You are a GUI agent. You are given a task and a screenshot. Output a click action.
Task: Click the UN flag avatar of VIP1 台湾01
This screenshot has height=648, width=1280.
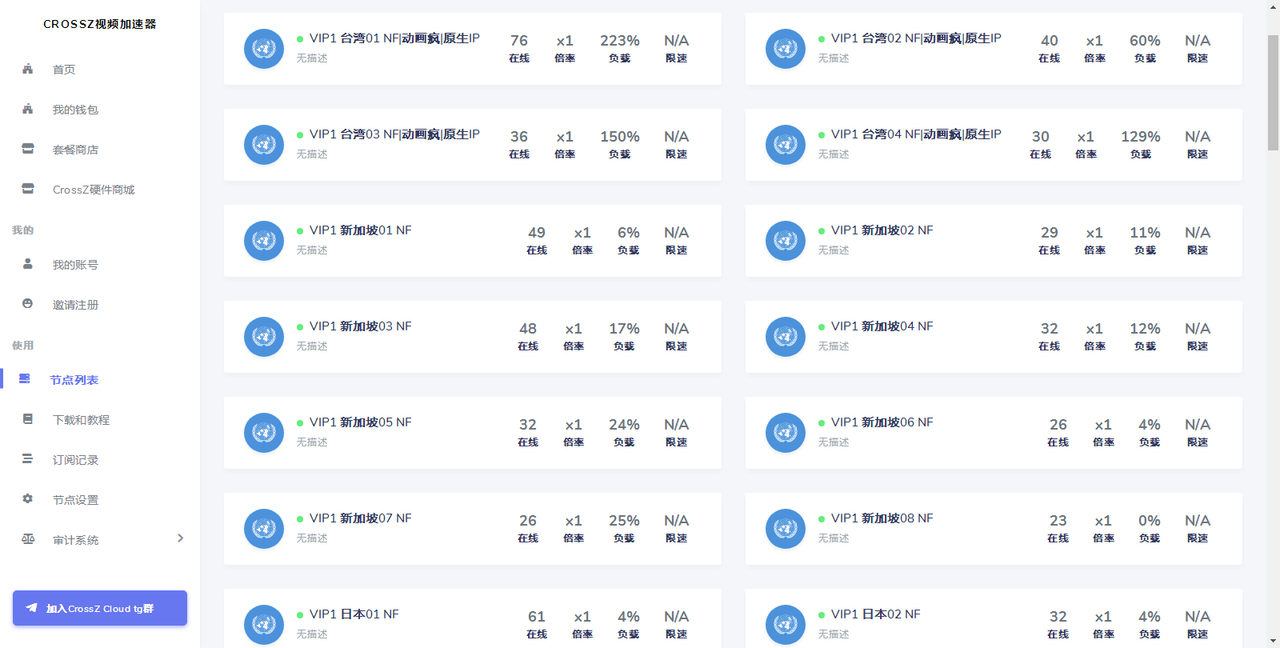point(264,49)
